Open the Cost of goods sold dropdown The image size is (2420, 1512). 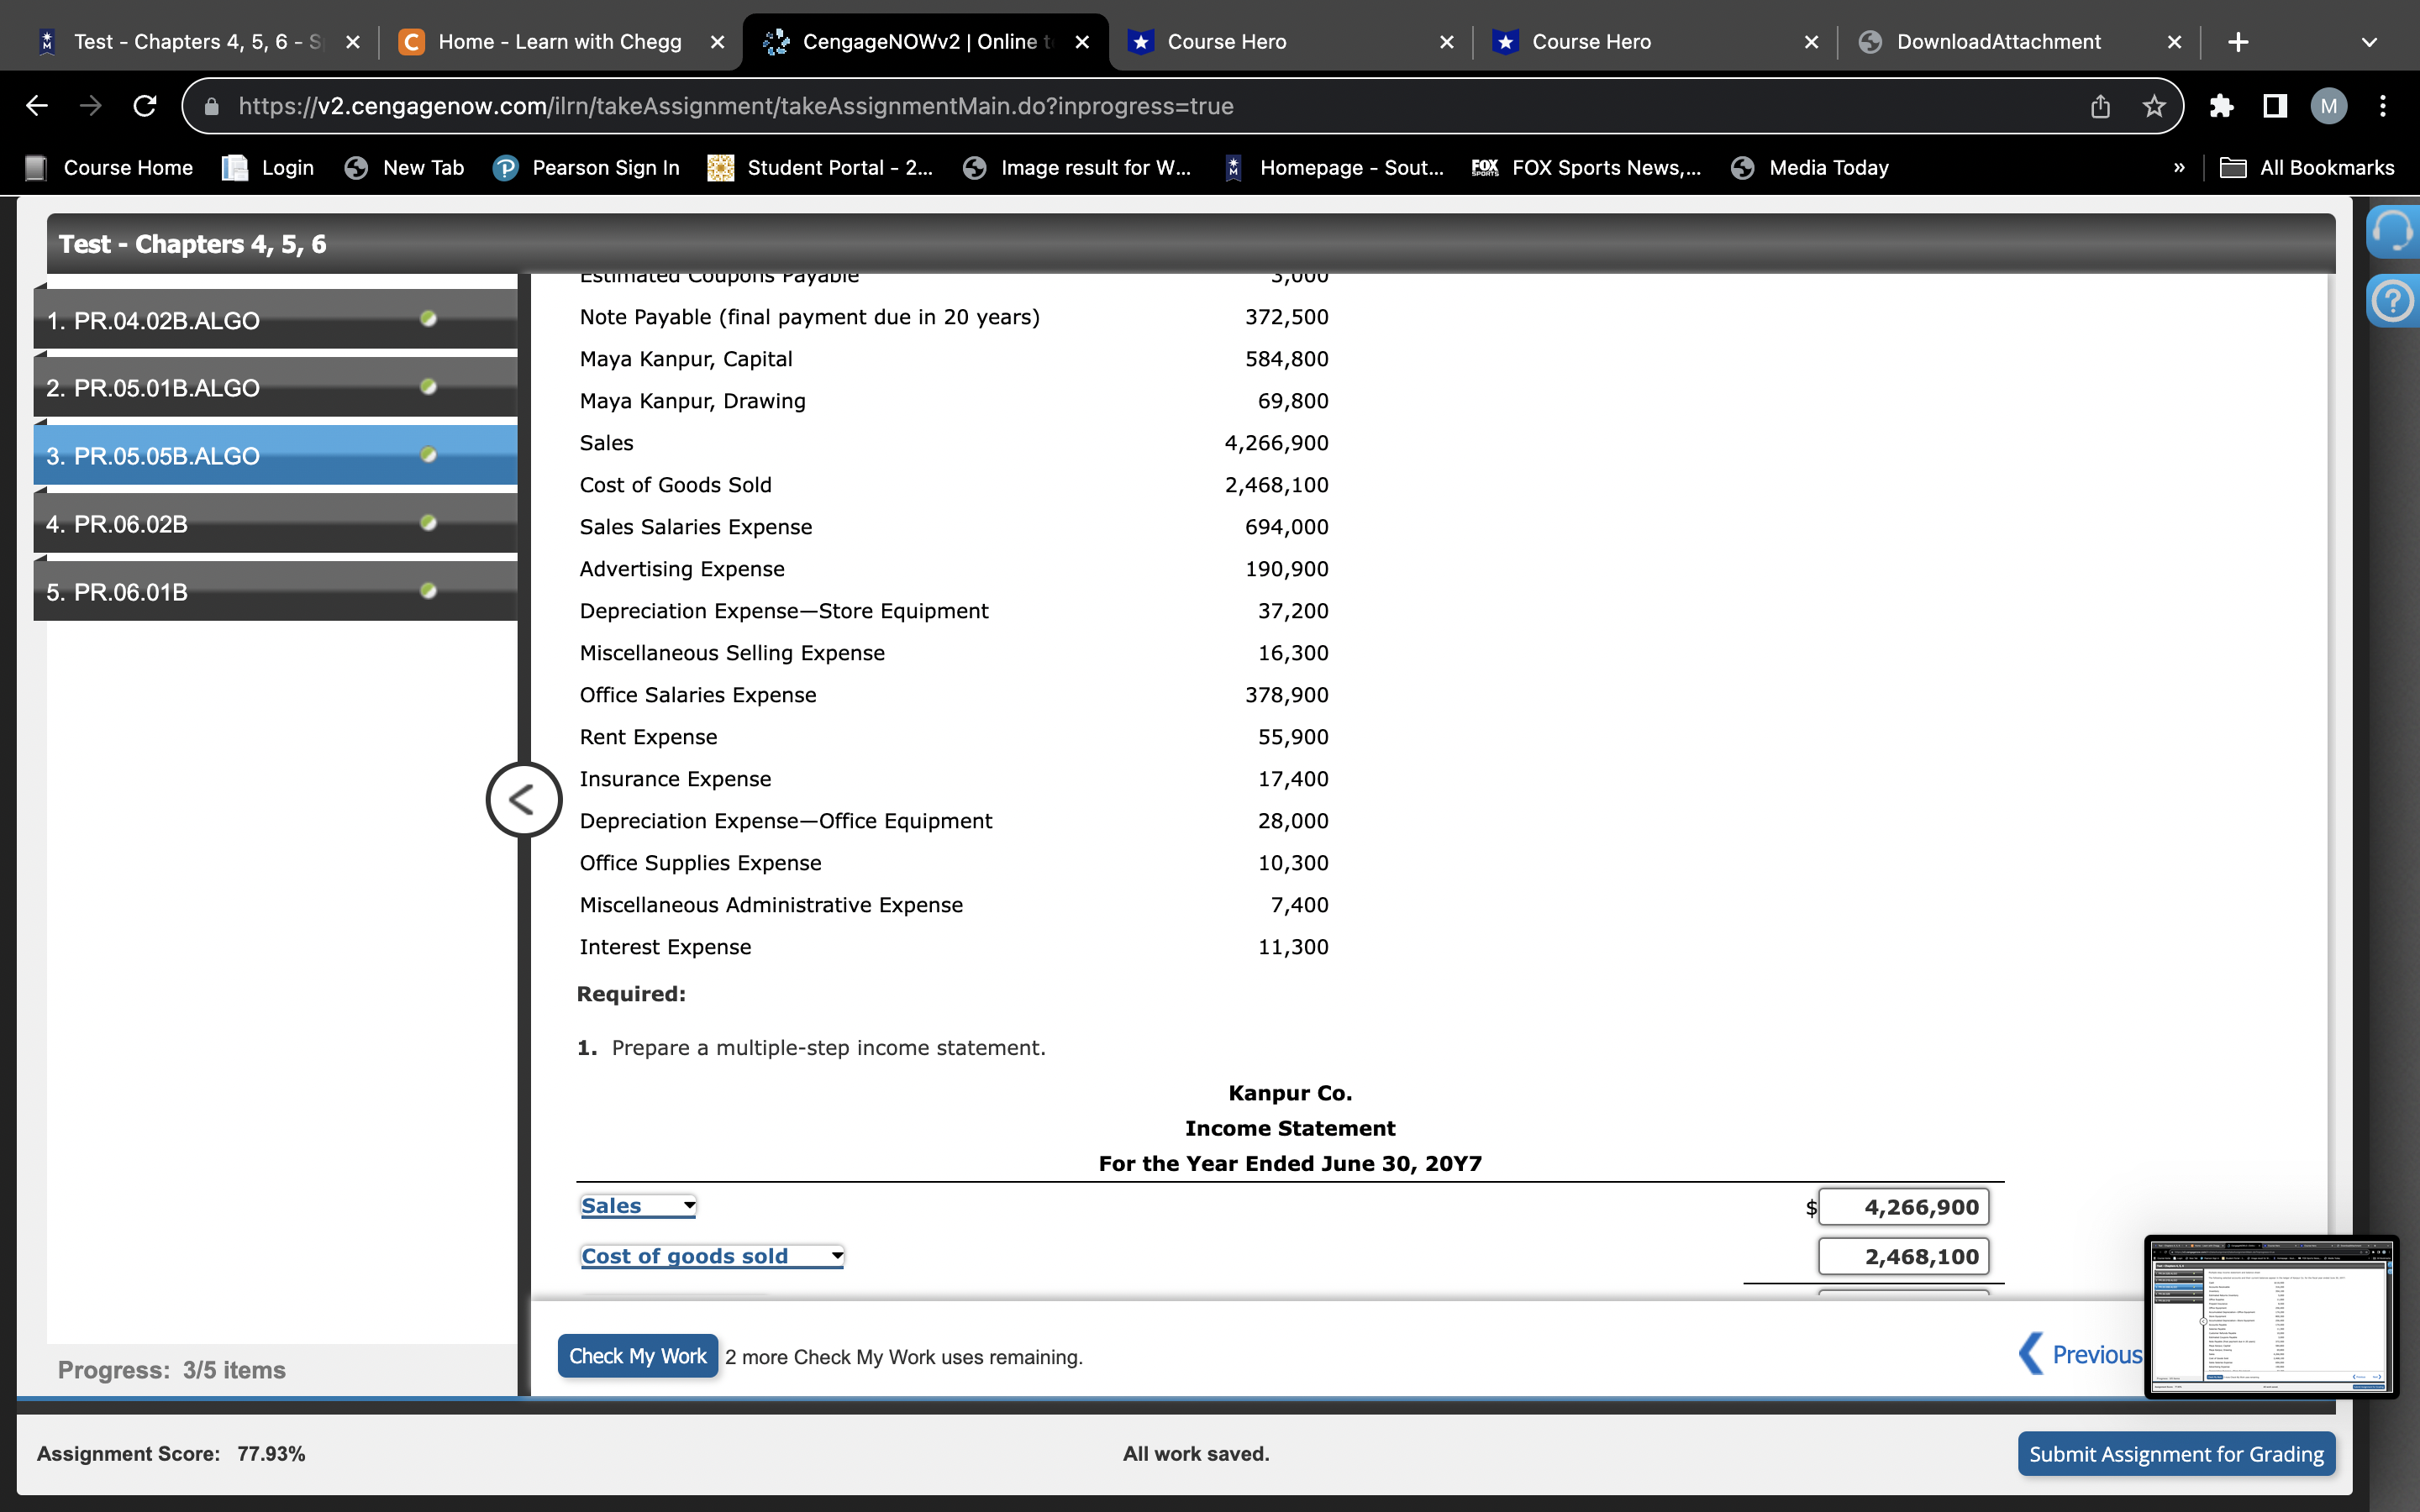point(712,1256)
